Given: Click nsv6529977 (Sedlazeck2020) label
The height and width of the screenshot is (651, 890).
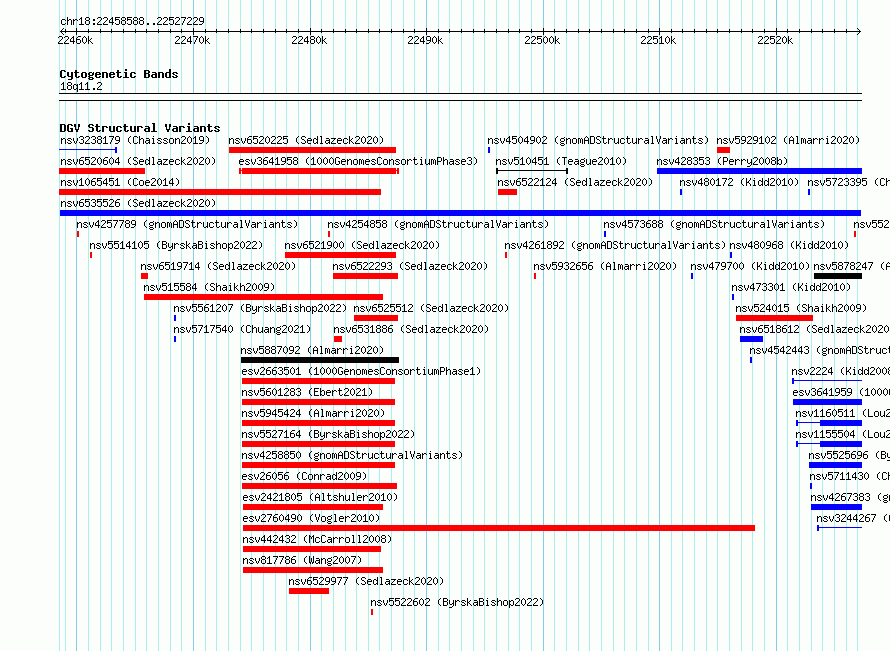Looking at the screenshot, I should click(x=366, y=581).
